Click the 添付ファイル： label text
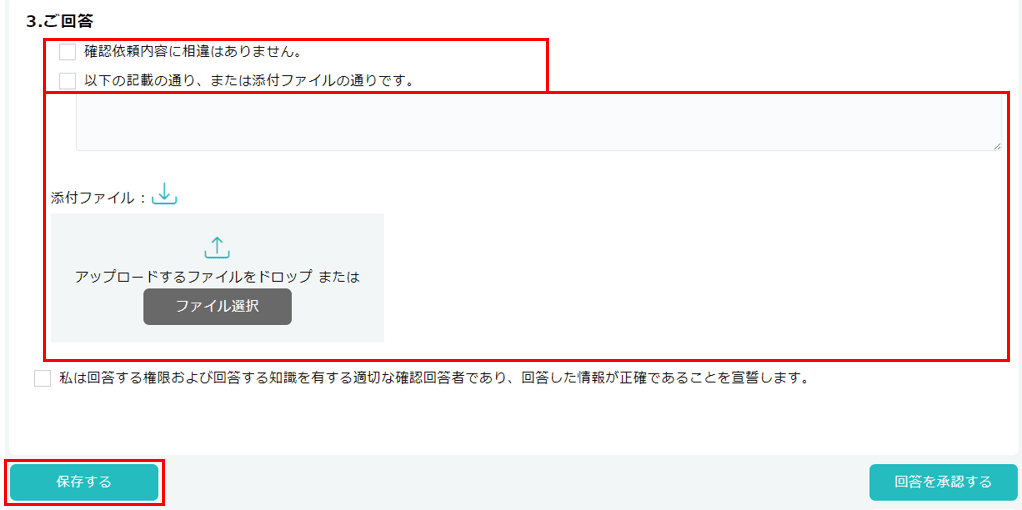 pyautogui.click(x=100, y=197)
